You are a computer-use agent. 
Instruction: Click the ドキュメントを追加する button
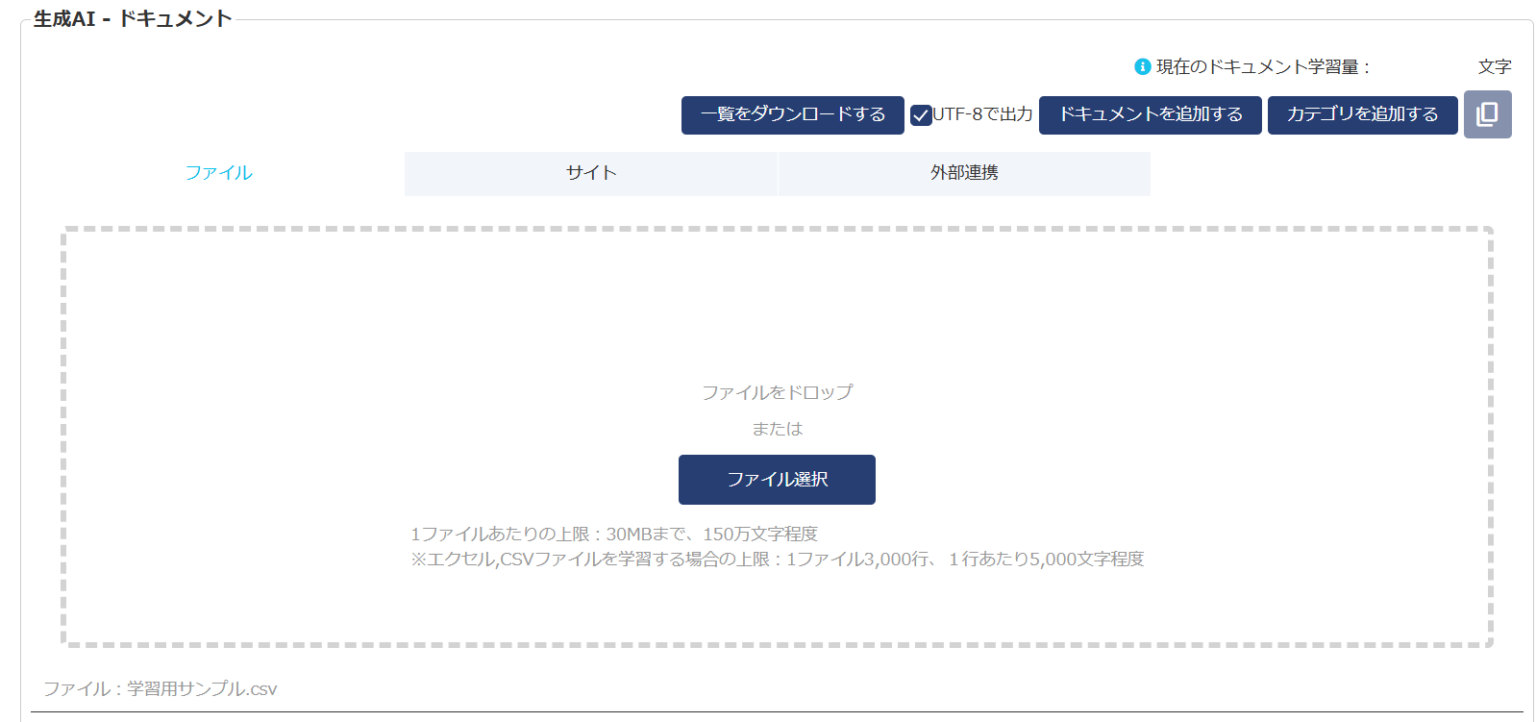1150,115
